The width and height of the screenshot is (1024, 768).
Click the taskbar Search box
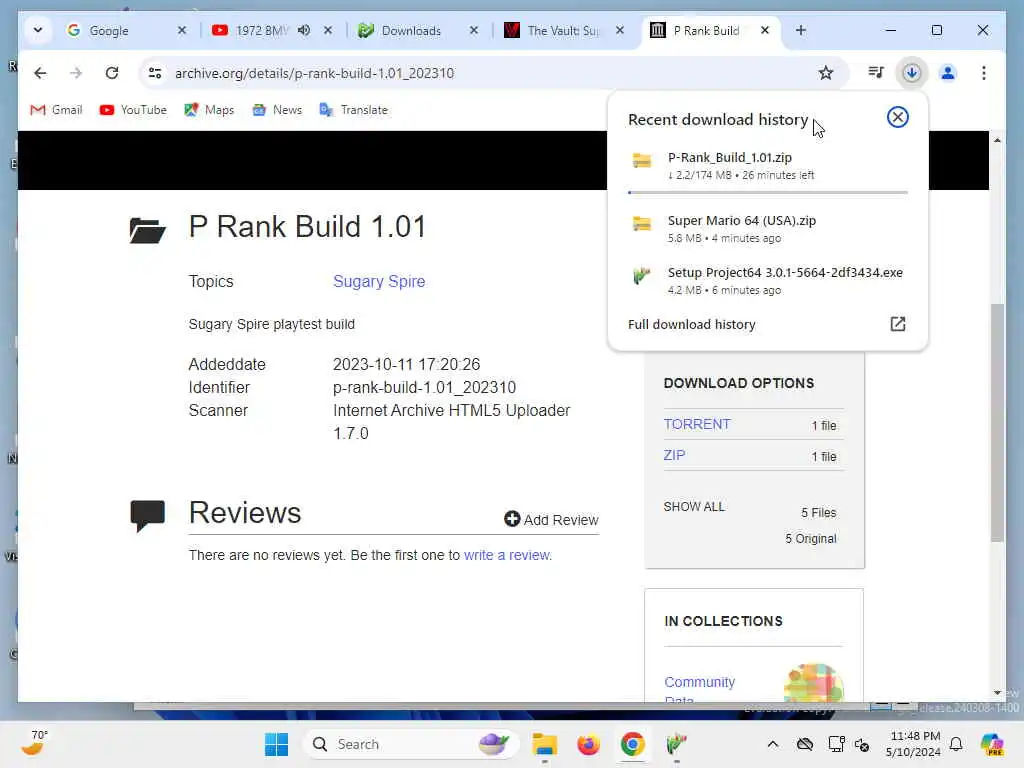point(410,744)
